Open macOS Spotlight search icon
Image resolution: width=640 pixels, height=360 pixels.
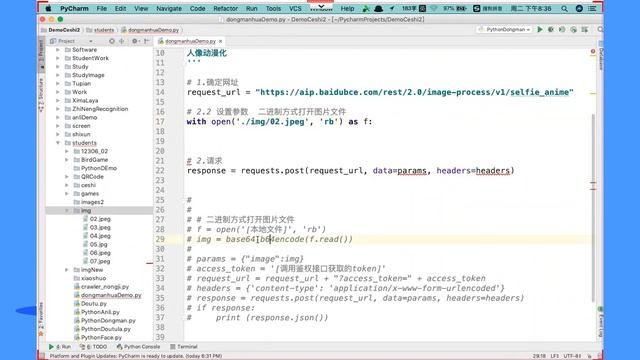(564, 8)
